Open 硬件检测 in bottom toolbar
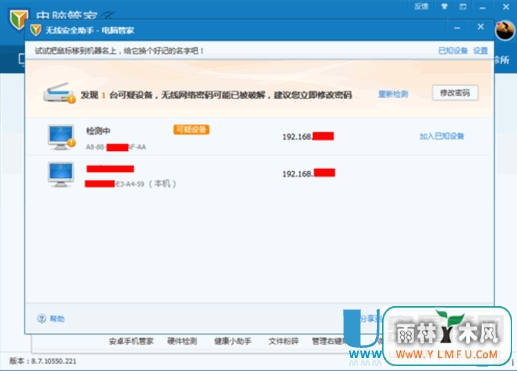517x371 pixels. (182, 341)
